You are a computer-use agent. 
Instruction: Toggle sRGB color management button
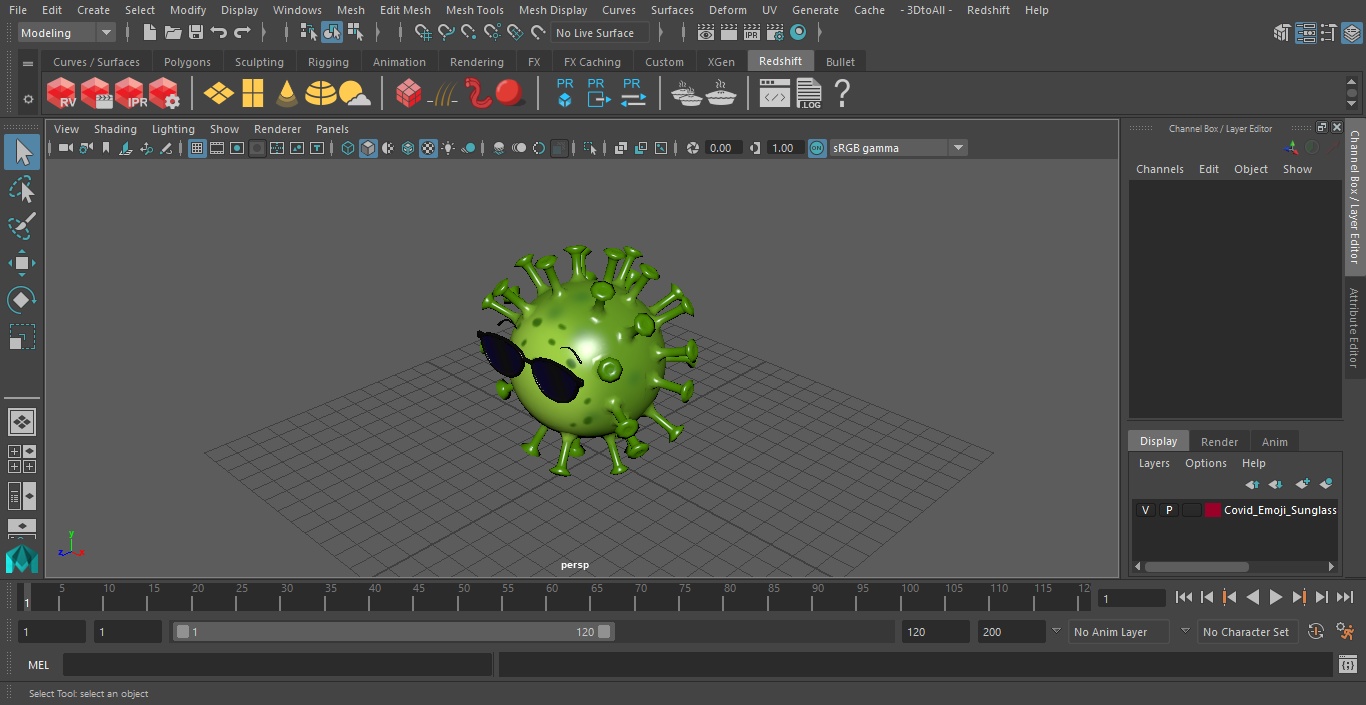click(817, 148)
